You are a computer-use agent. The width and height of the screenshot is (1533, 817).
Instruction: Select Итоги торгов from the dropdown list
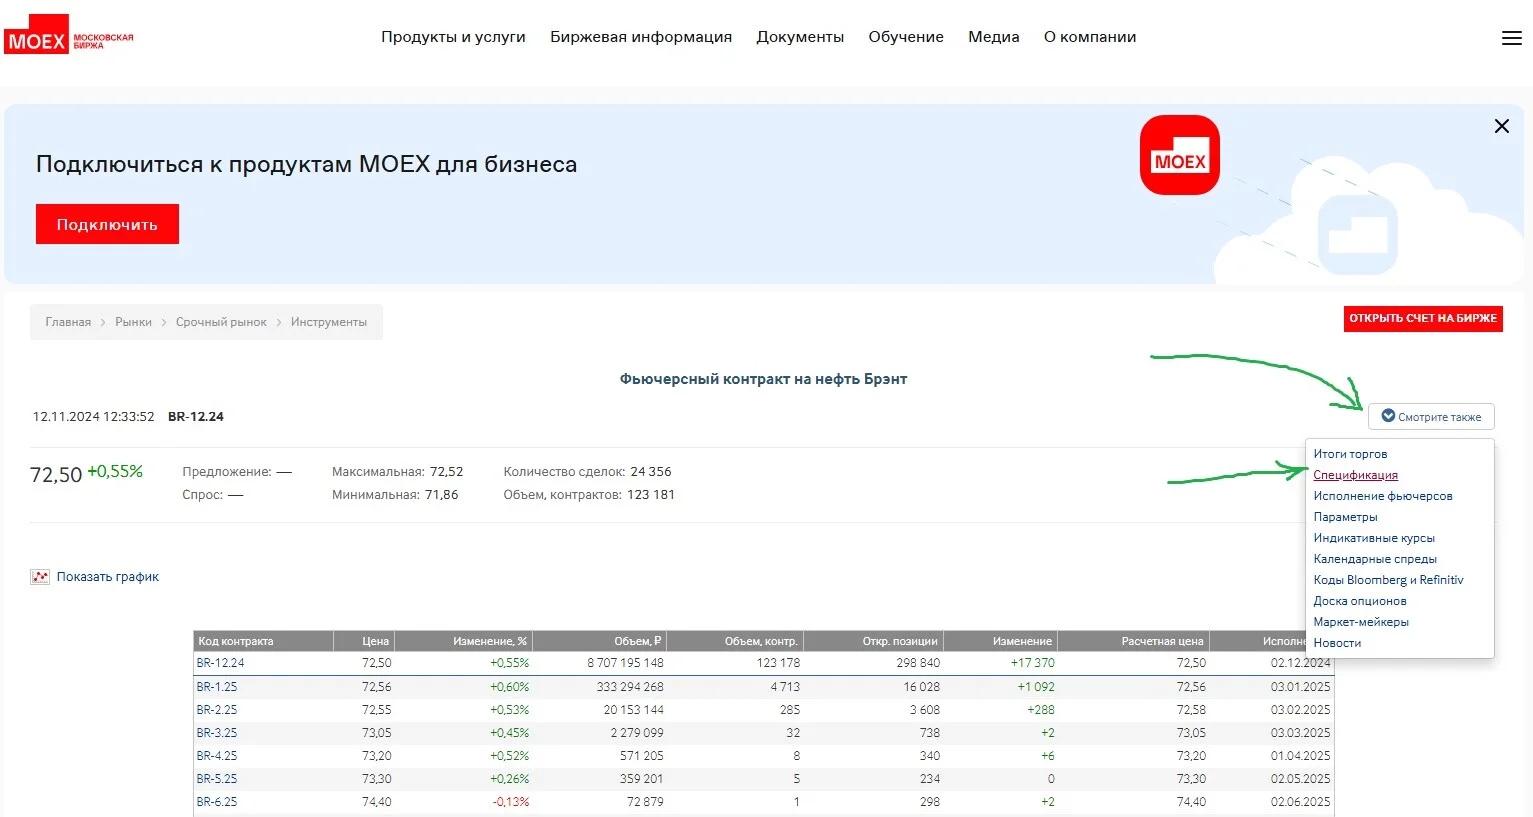[1350, 454]
